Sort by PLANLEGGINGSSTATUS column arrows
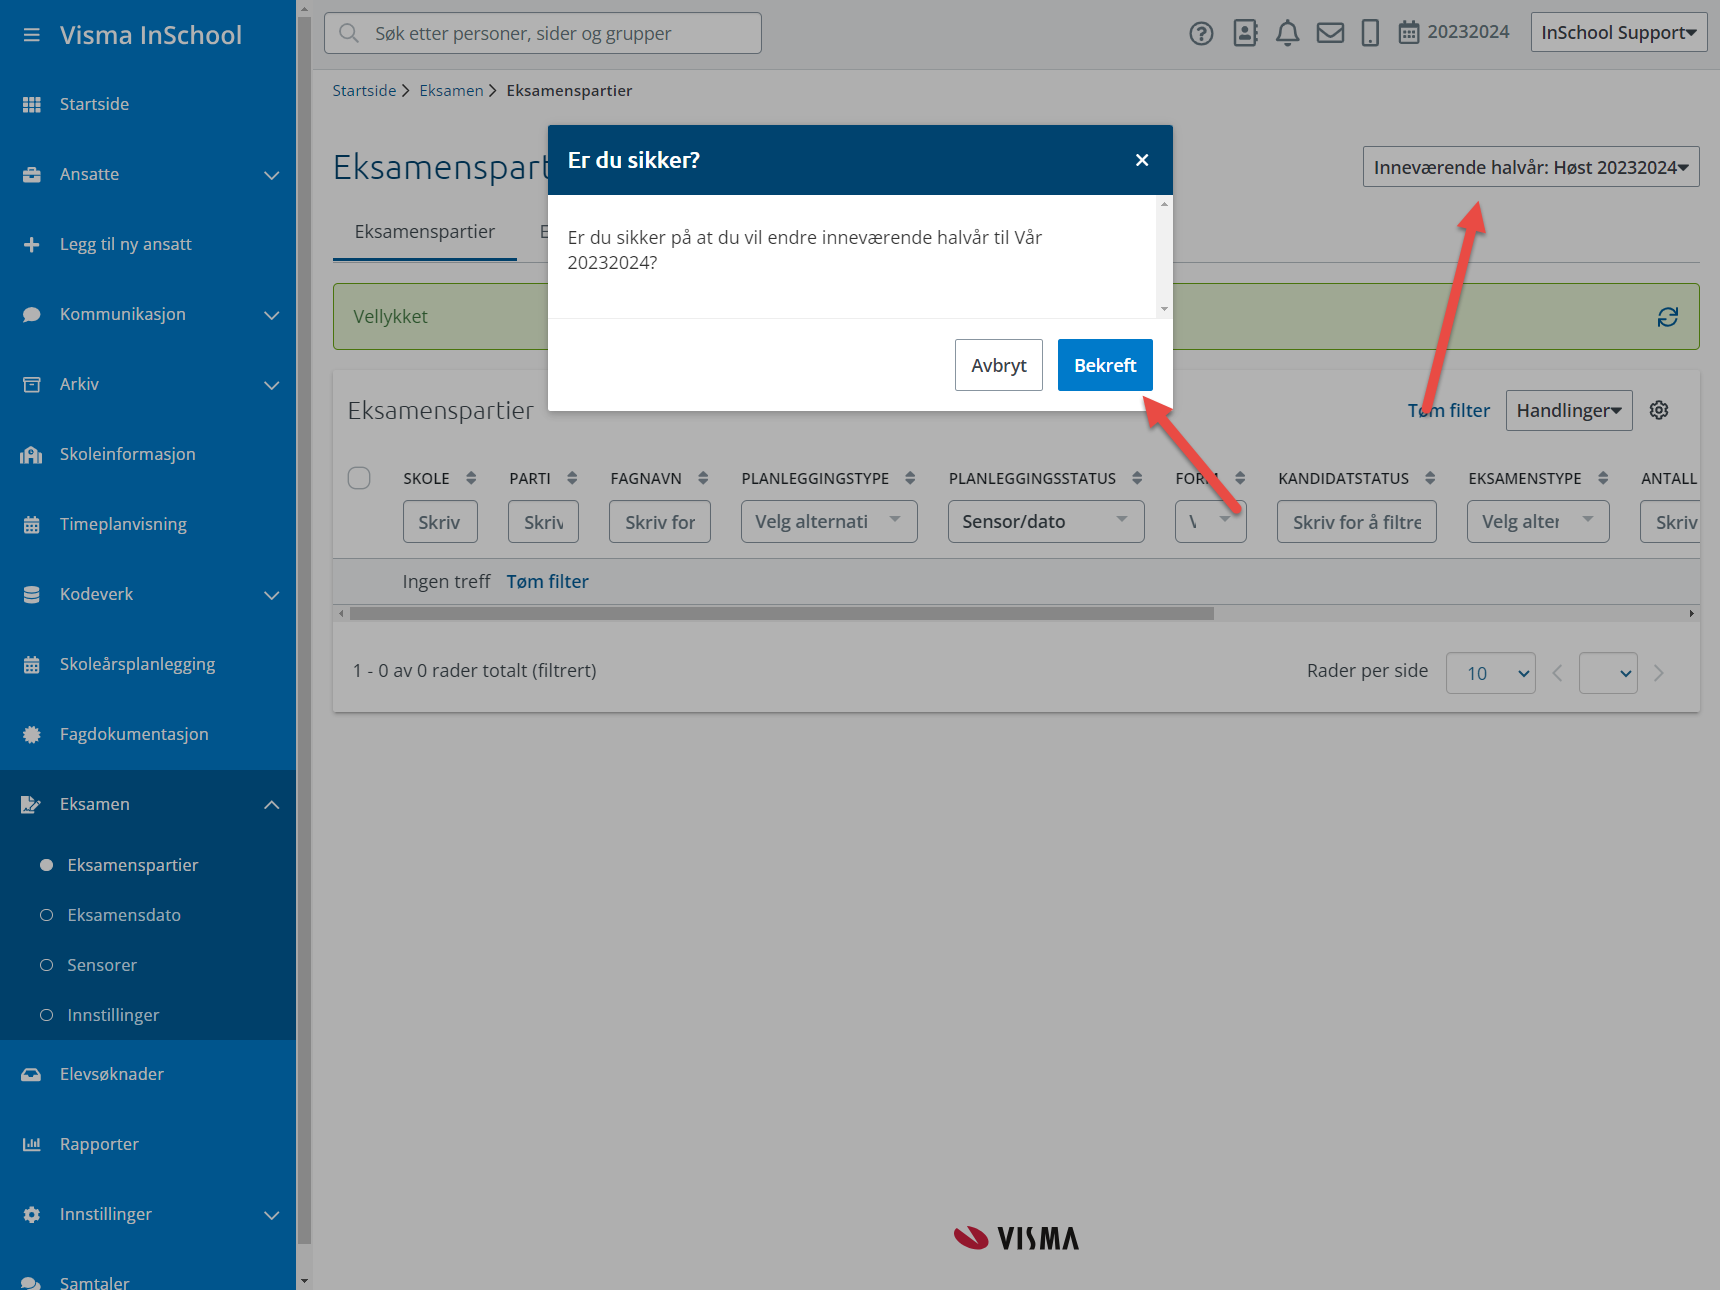Image resolution: width=1720 pixels, height=1290 pixels. coord(1137,478)
